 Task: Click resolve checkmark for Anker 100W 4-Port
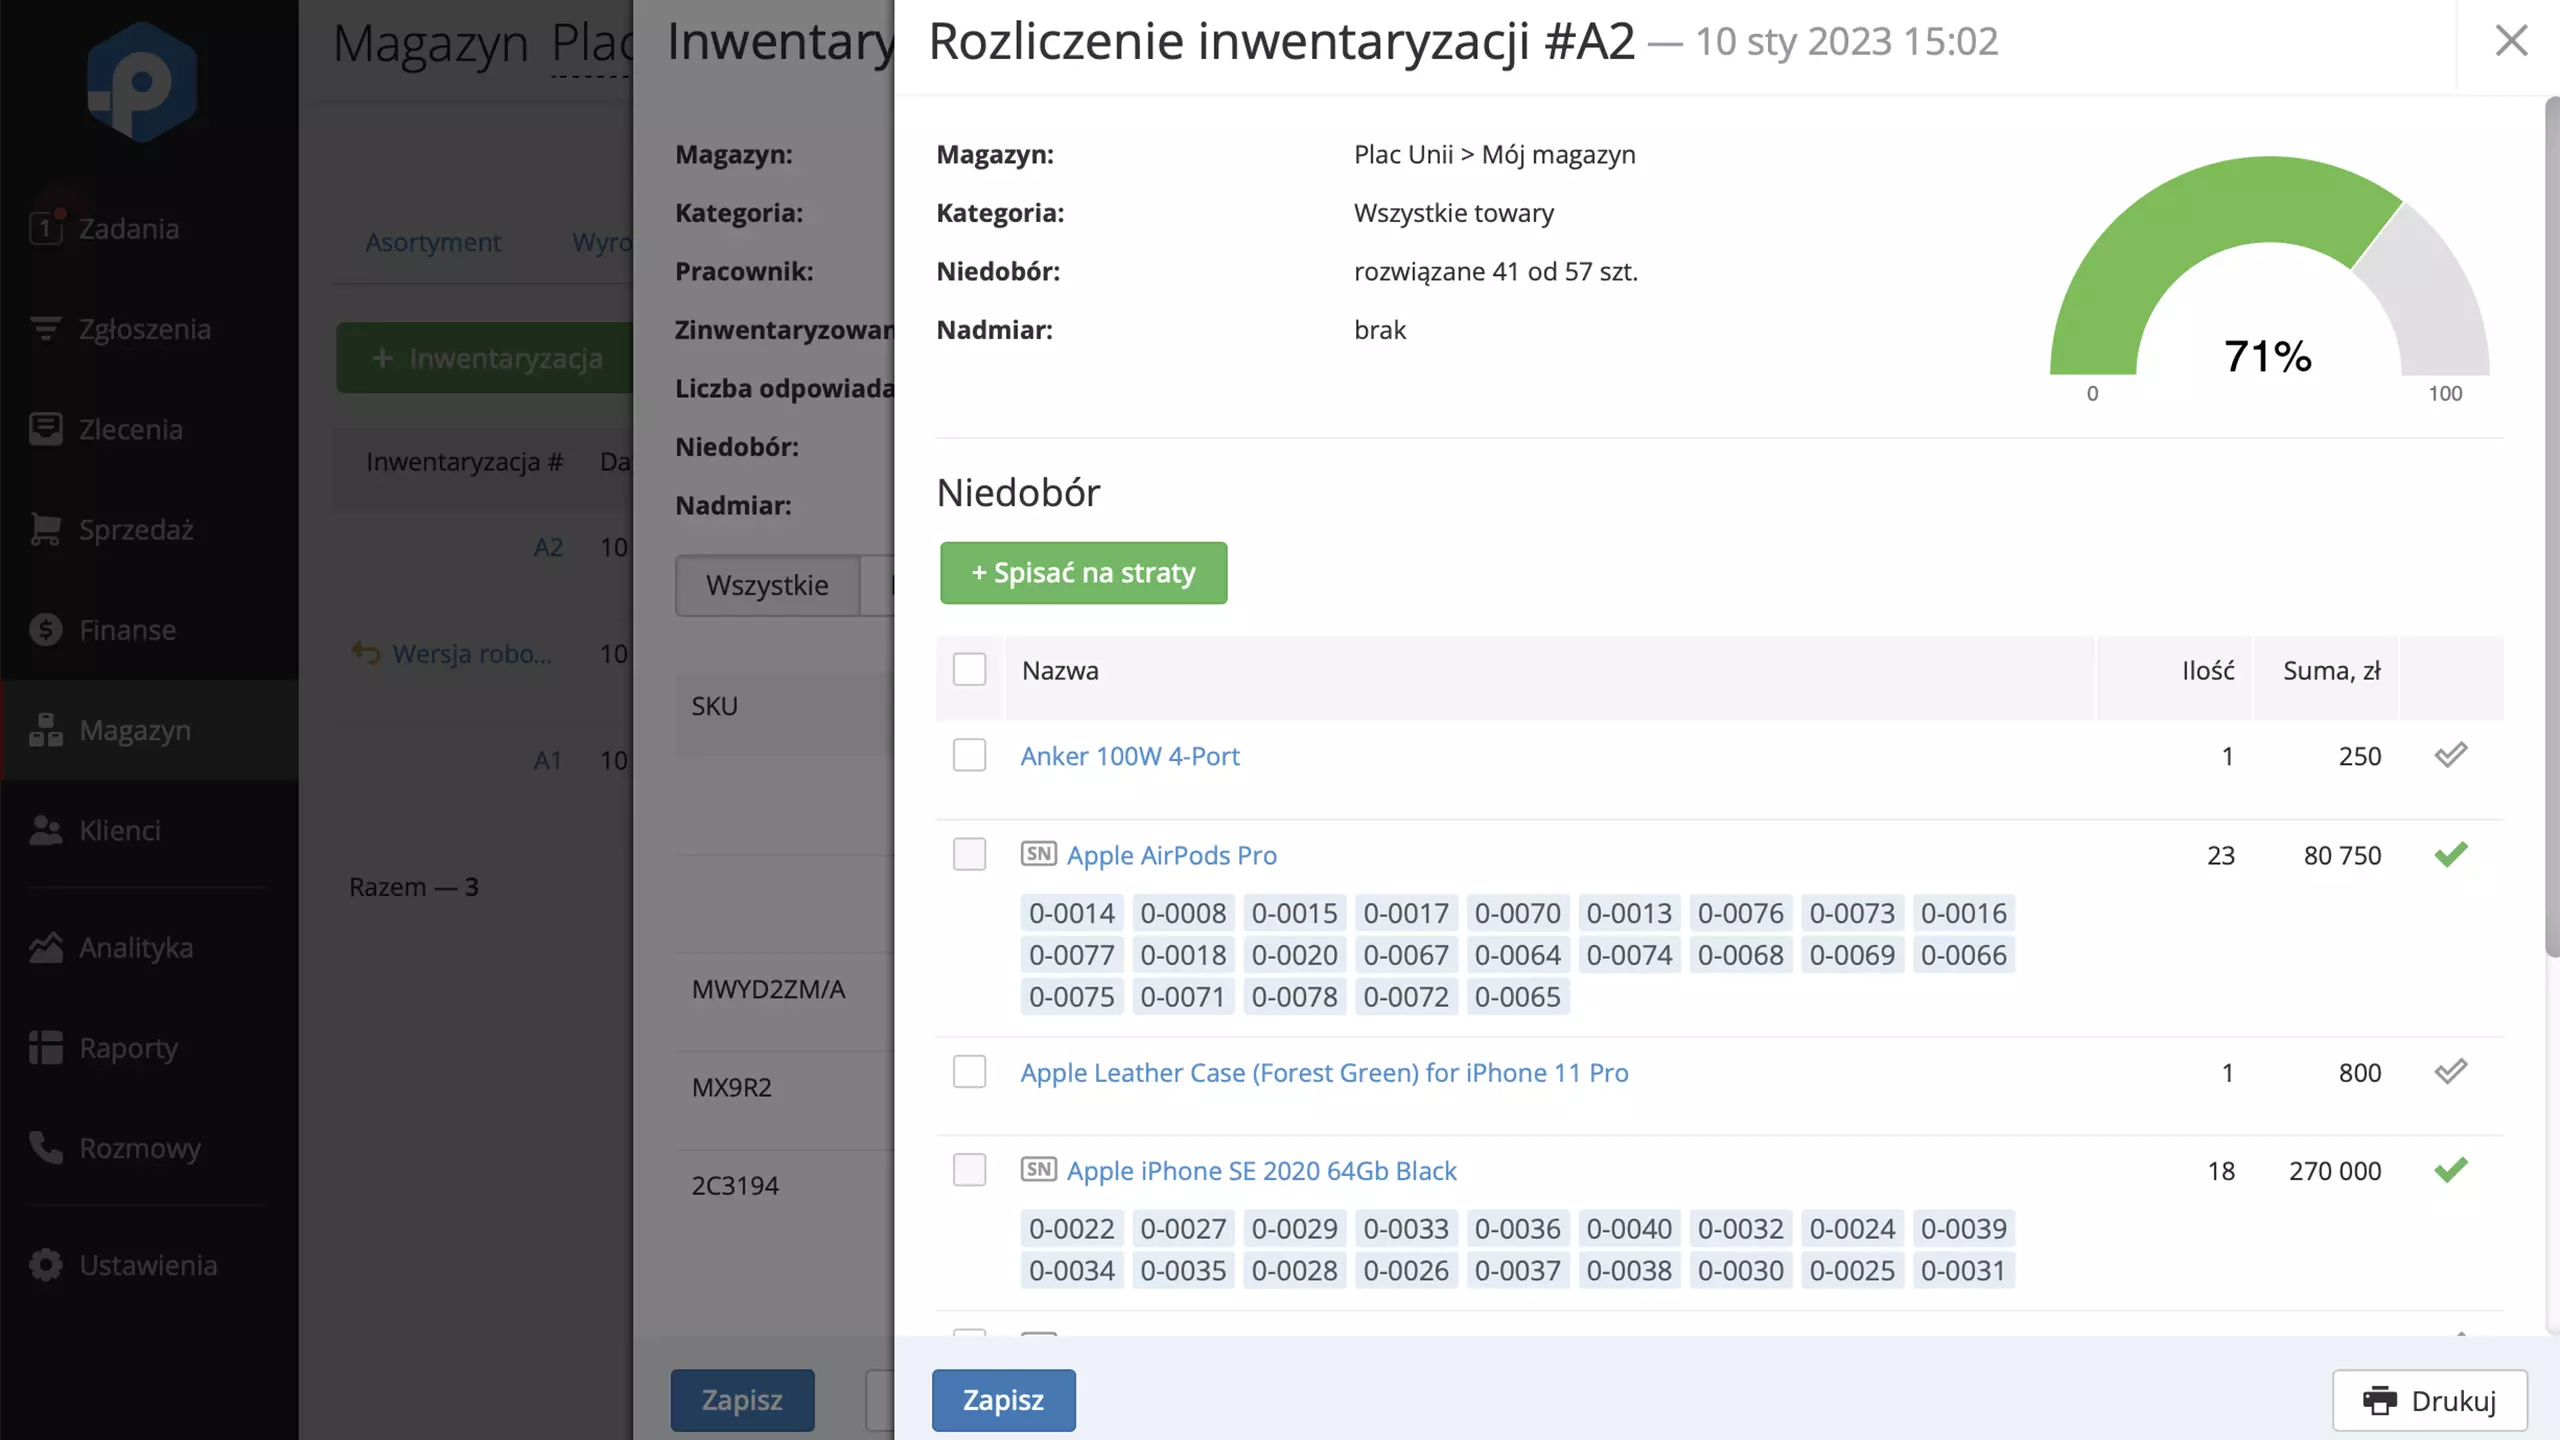2451,755
